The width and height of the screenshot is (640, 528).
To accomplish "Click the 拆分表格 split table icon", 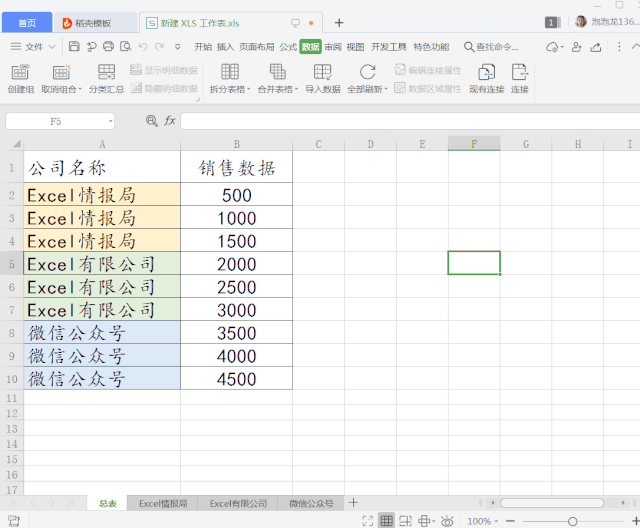I will [230, 79].
